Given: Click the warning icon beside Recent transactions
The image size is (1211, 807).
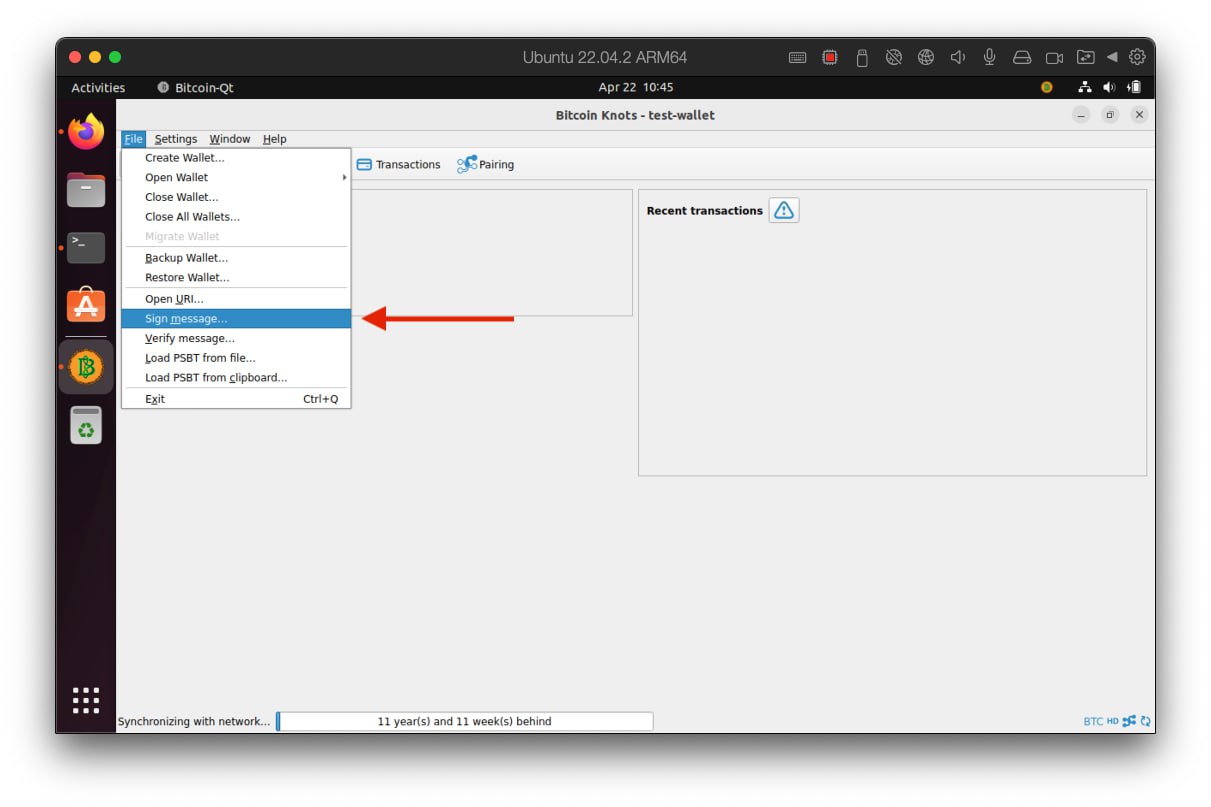Looking at the screenshot, I should [784, 210].
